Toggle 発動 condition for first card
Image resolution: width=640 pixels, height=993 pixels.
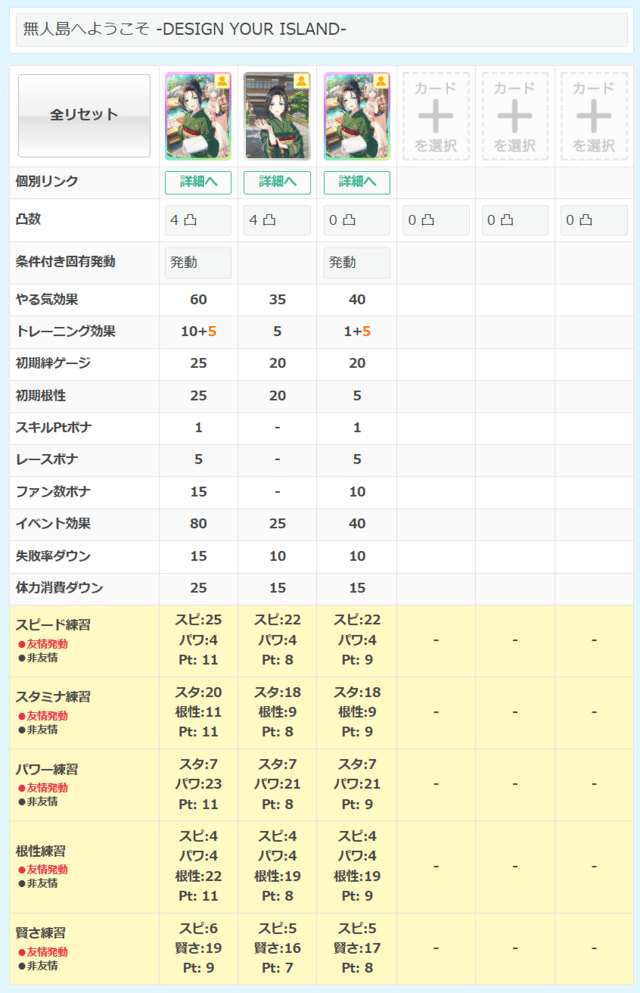point(198,263)
